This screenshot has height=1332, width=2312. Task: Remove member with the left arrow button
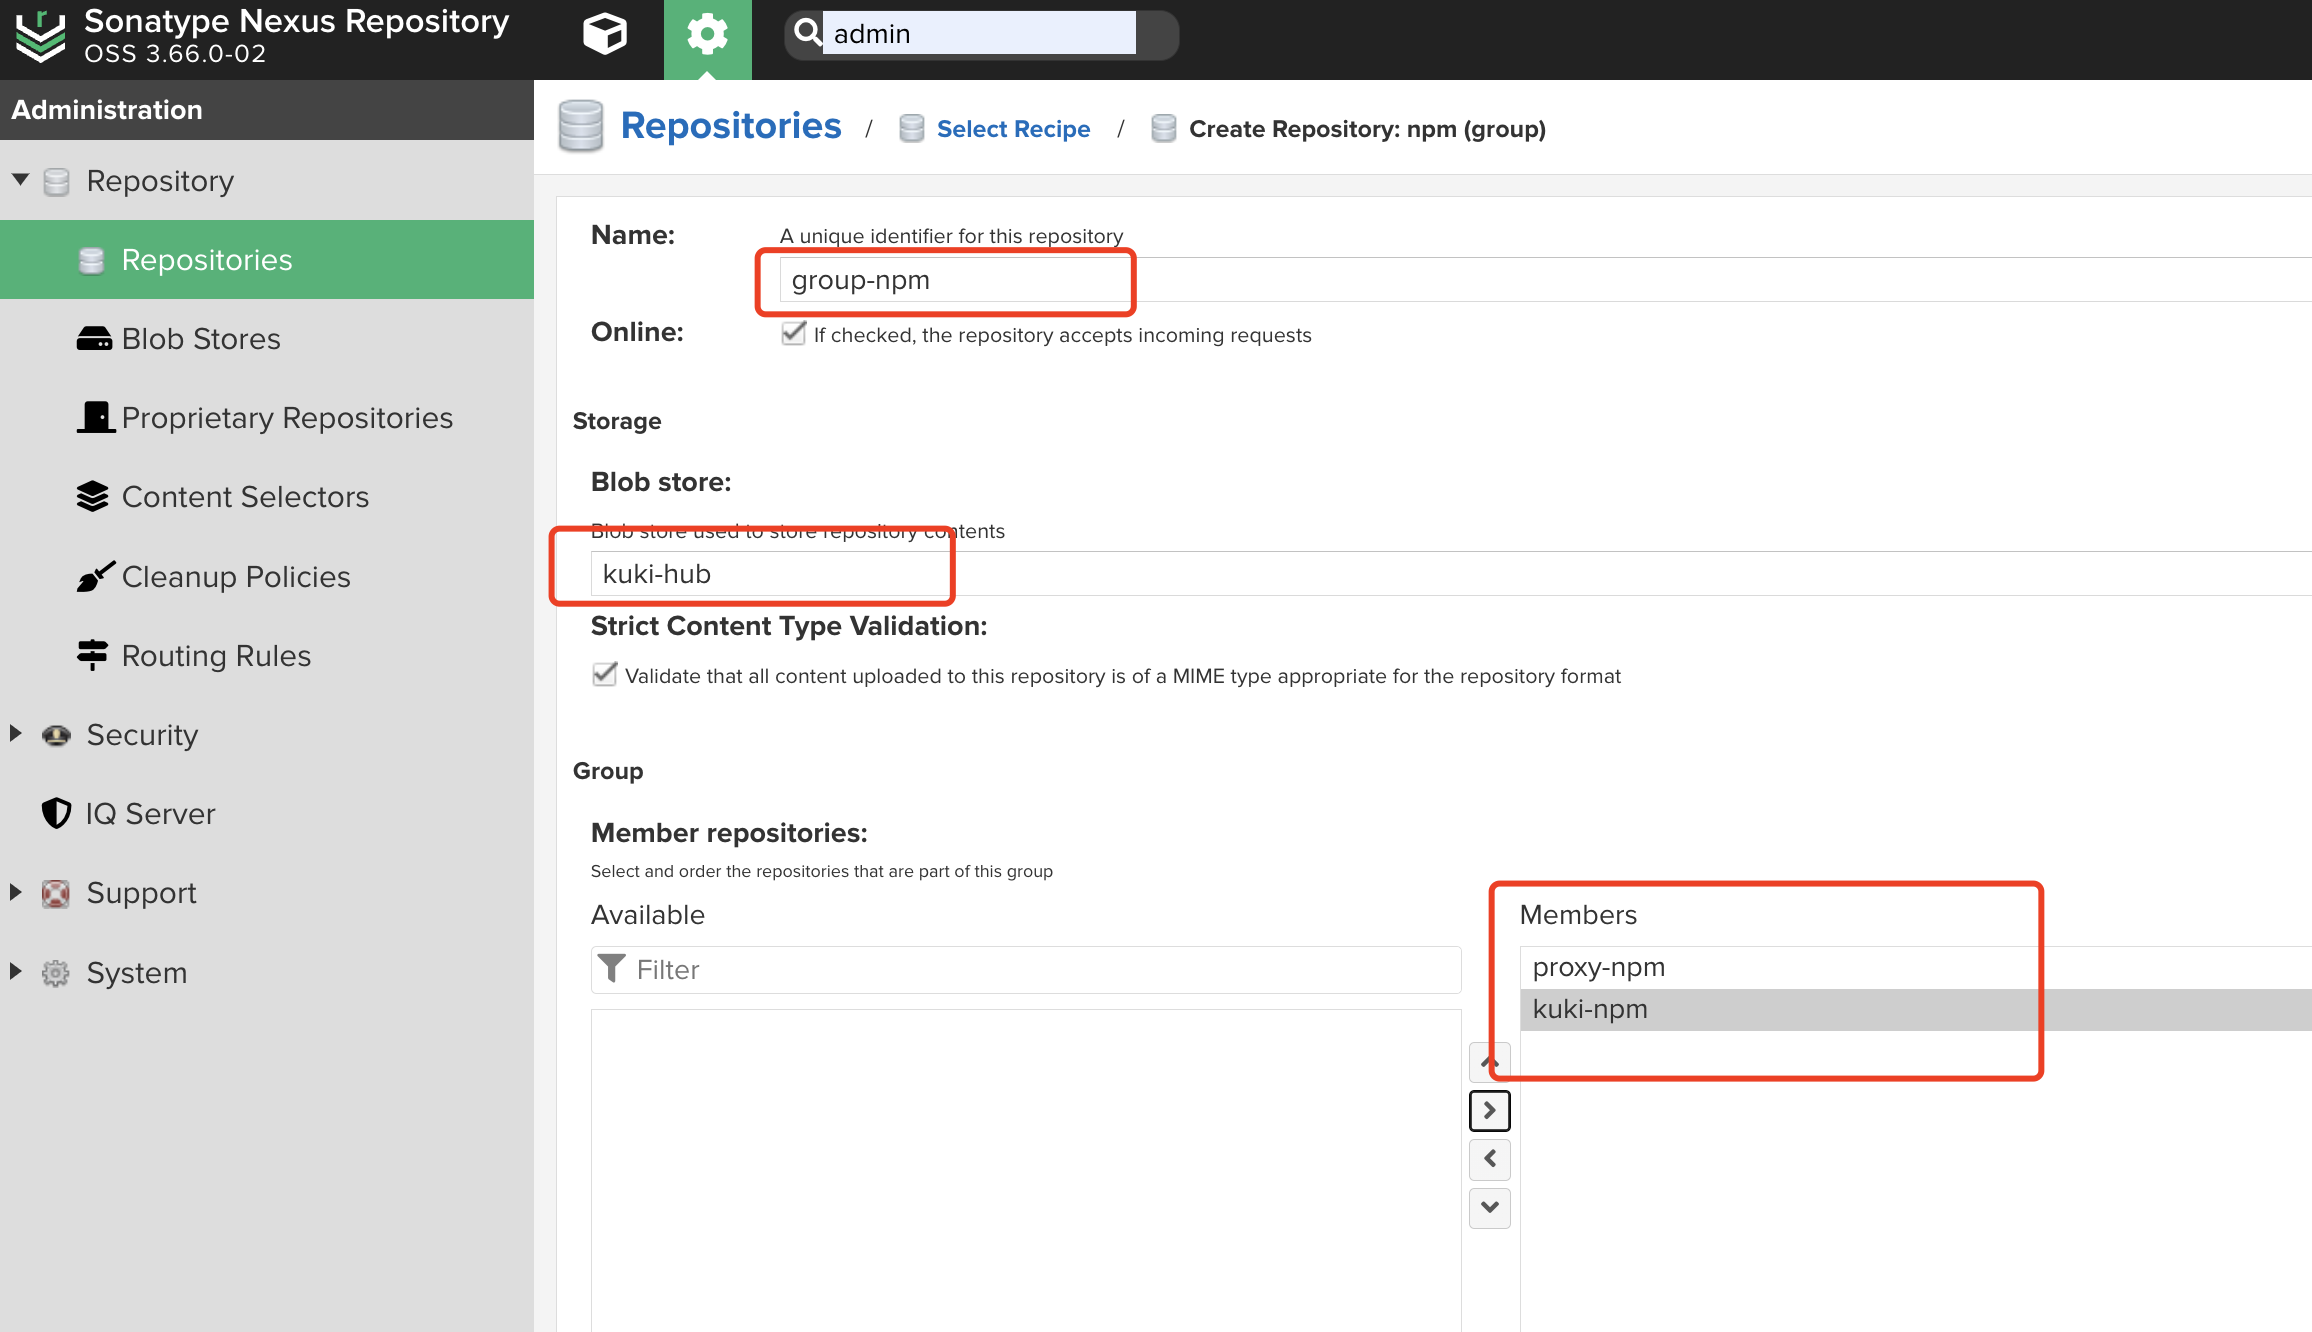pyautogui.click(x=1489, y=1159)
